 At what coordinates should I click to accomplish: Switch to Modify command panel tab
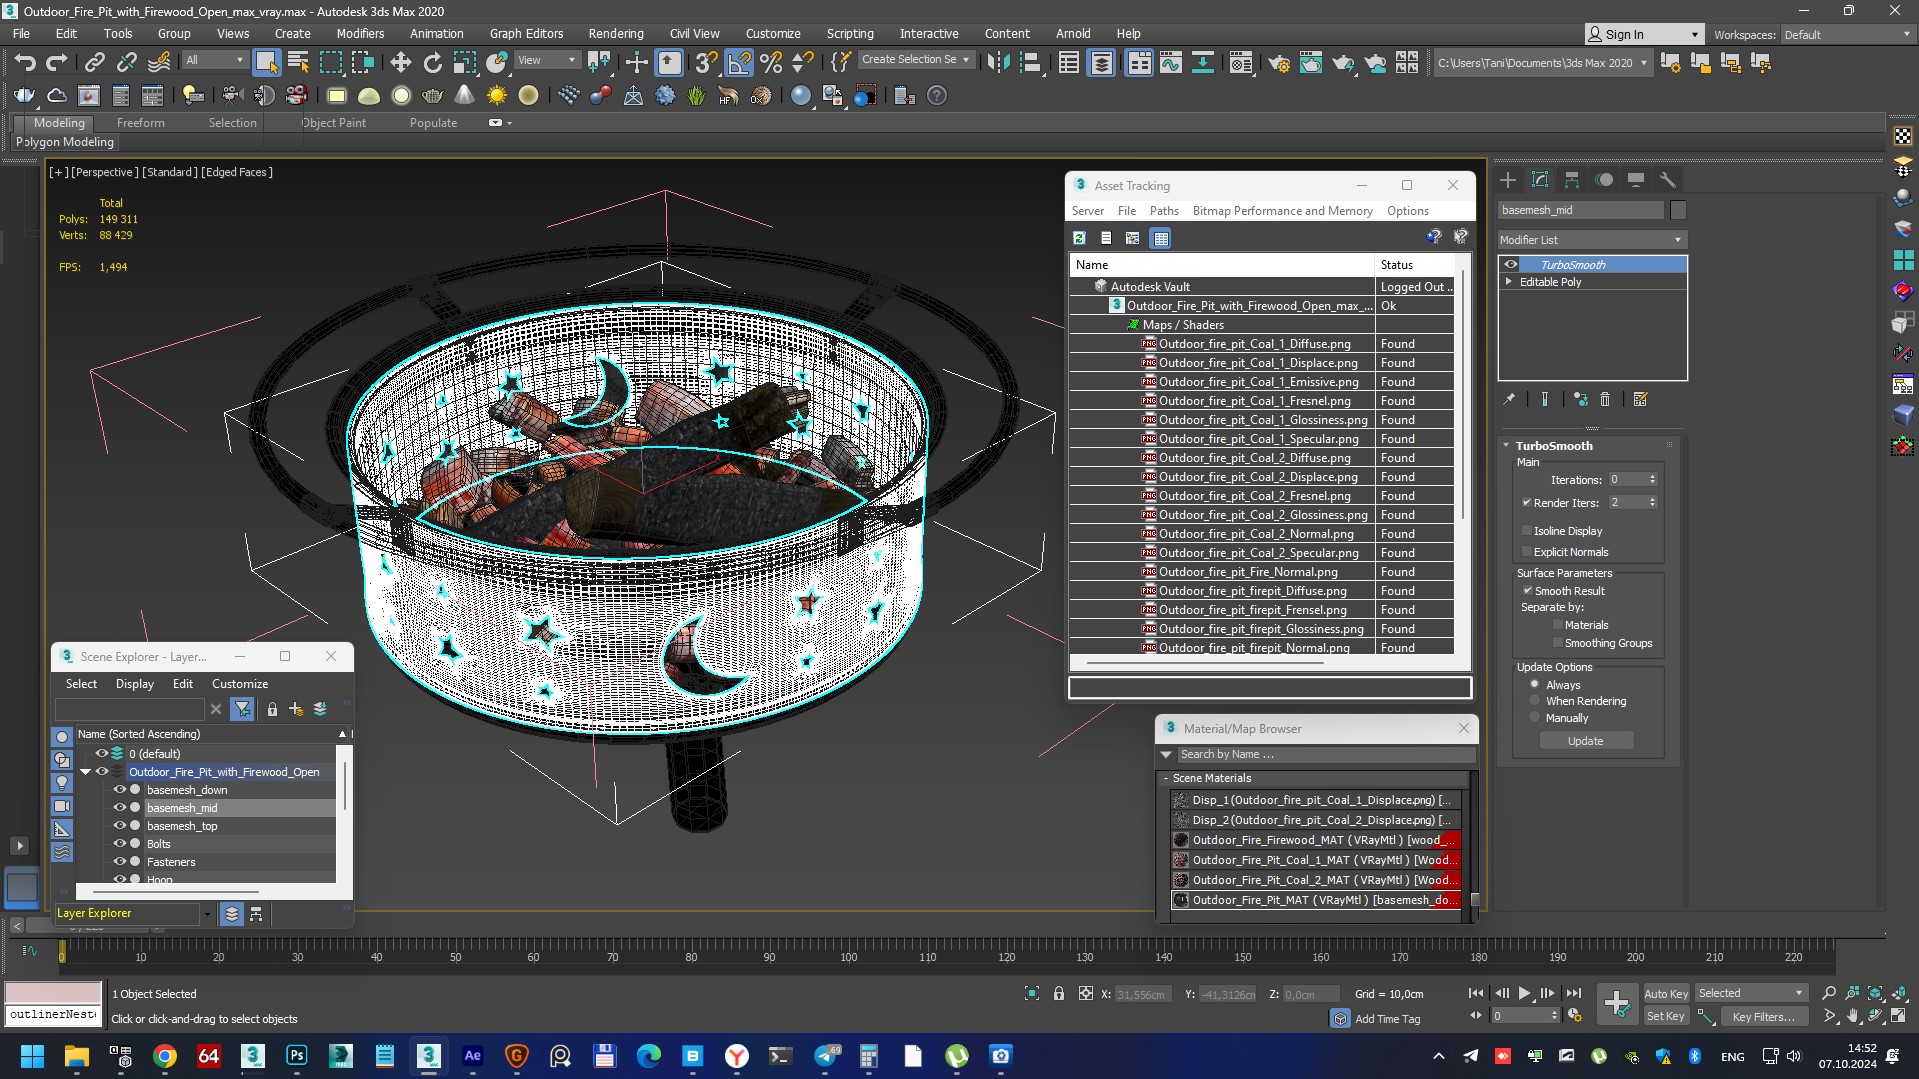click(1540, 180)
